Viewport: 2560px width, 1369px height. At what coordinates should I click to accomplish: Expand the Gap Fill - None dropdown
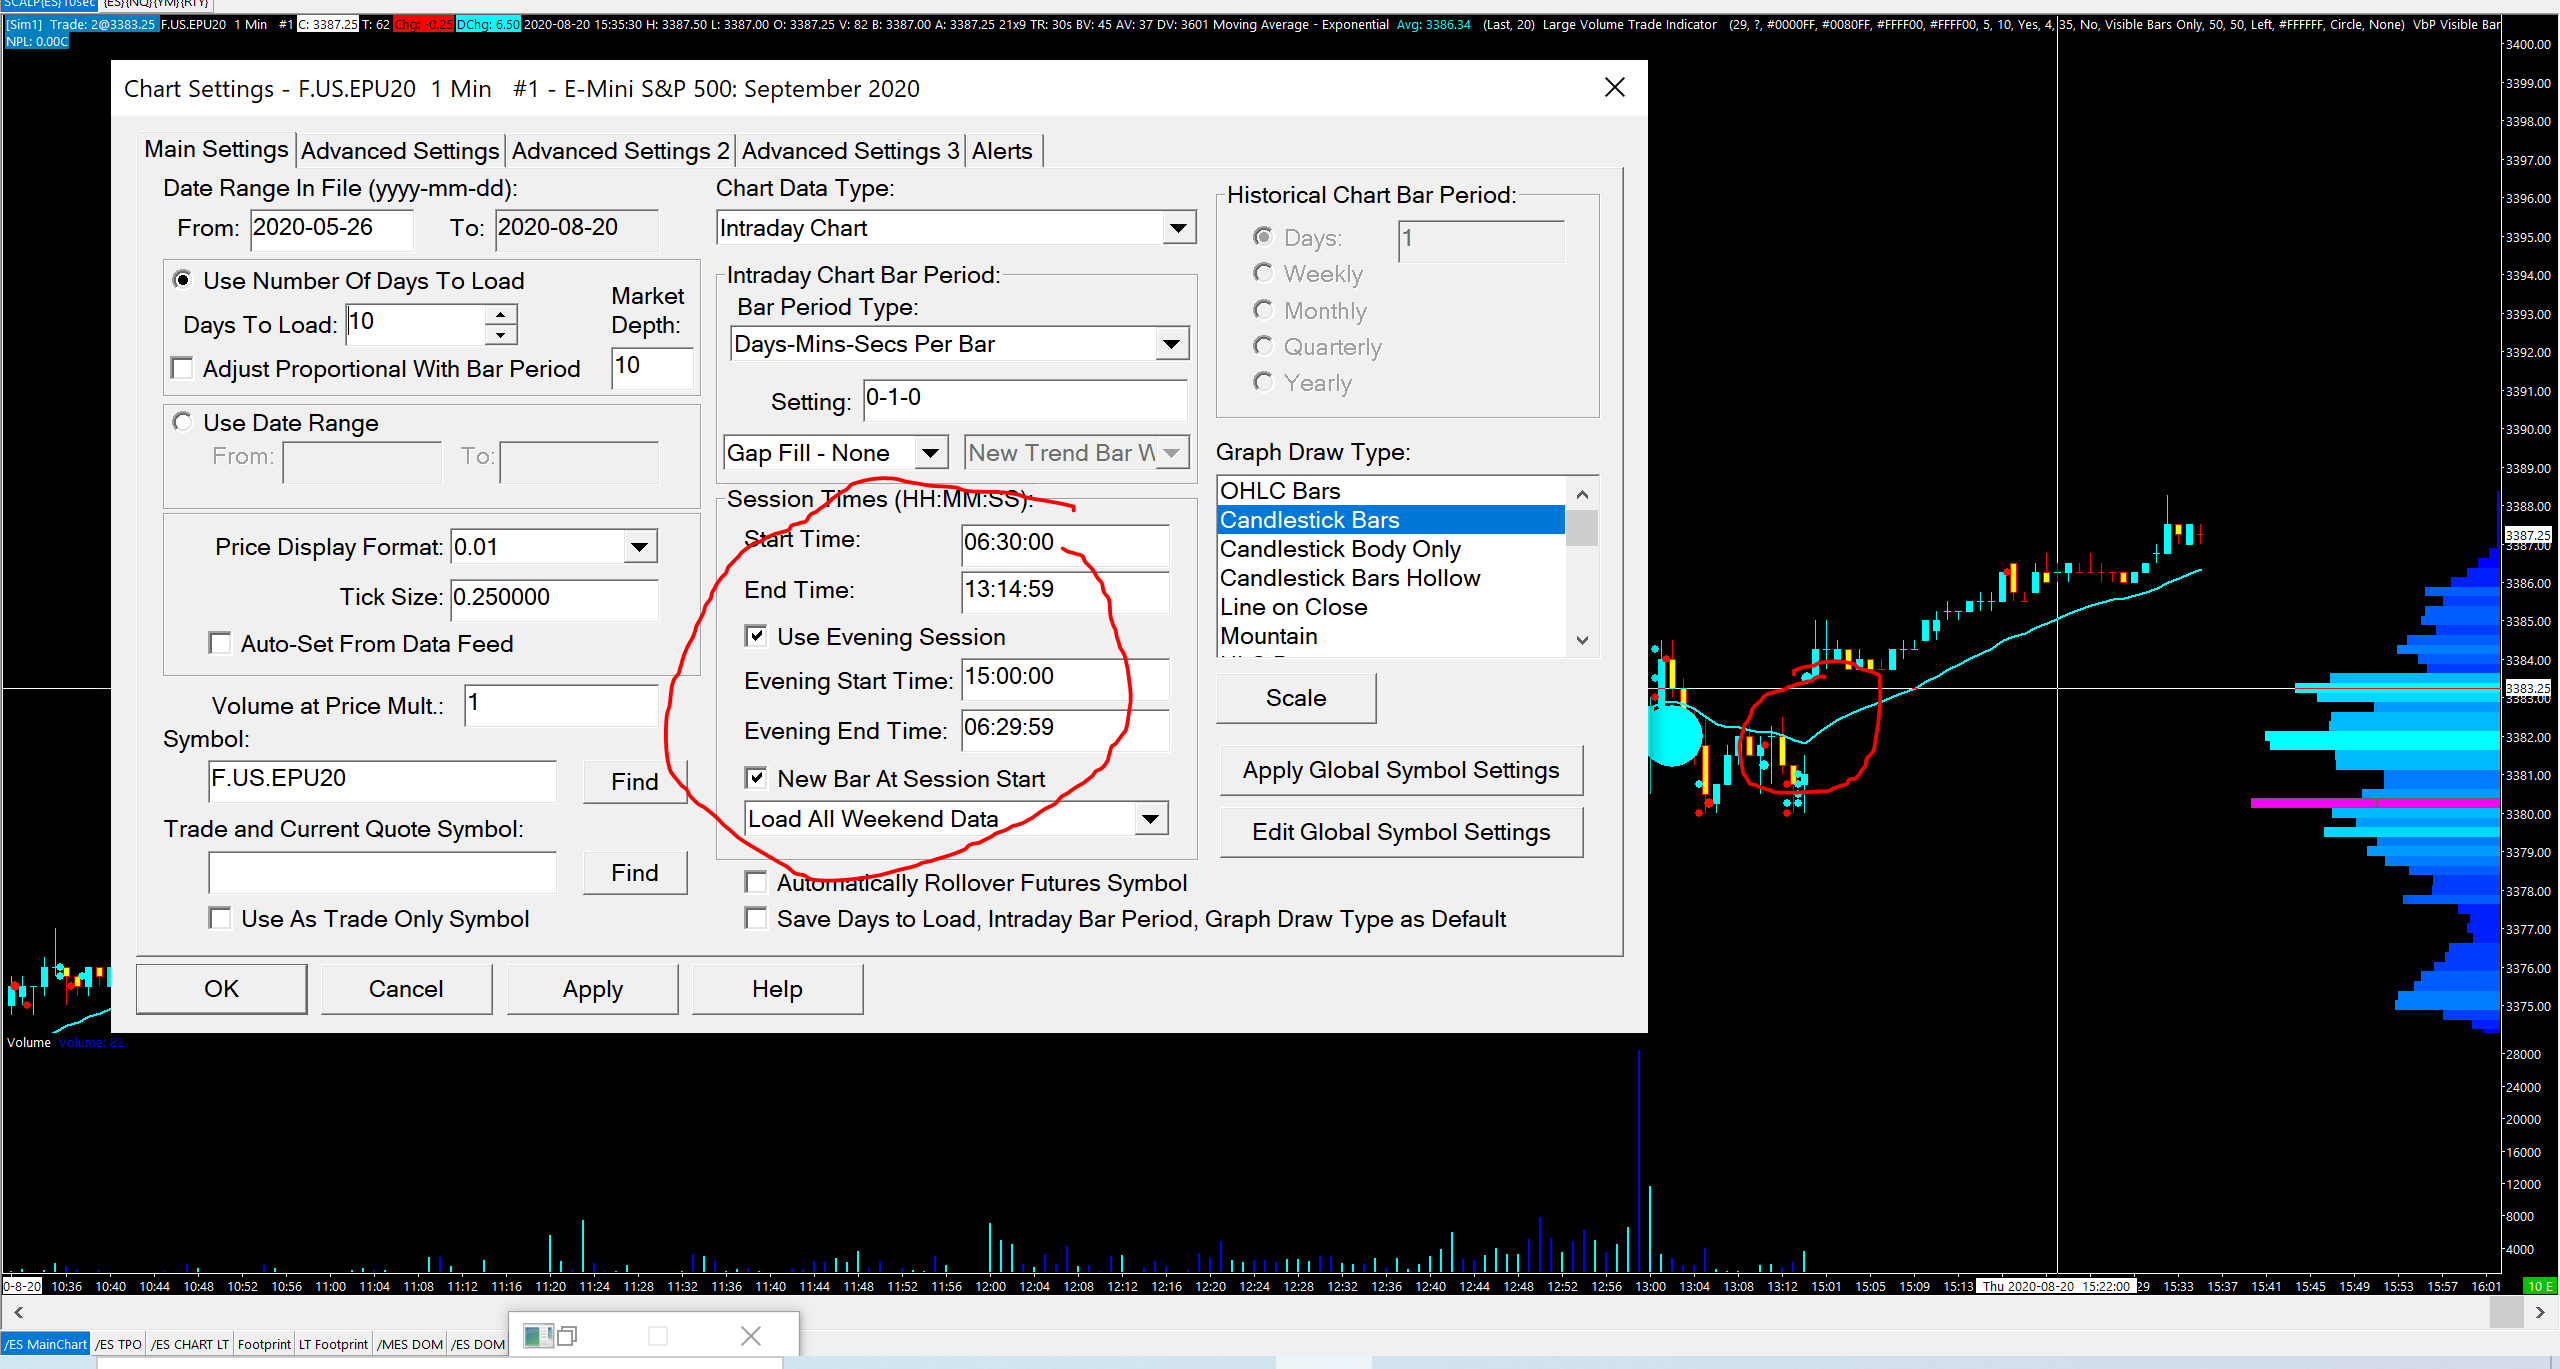[x=930, y=453]
